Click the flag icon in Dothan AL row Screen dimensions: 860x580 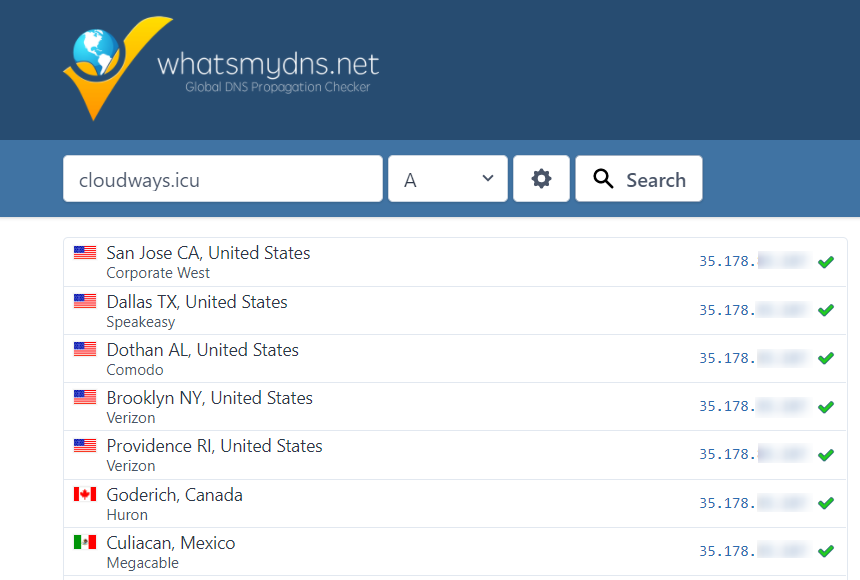pyautogui.click(x=85, y=349)
